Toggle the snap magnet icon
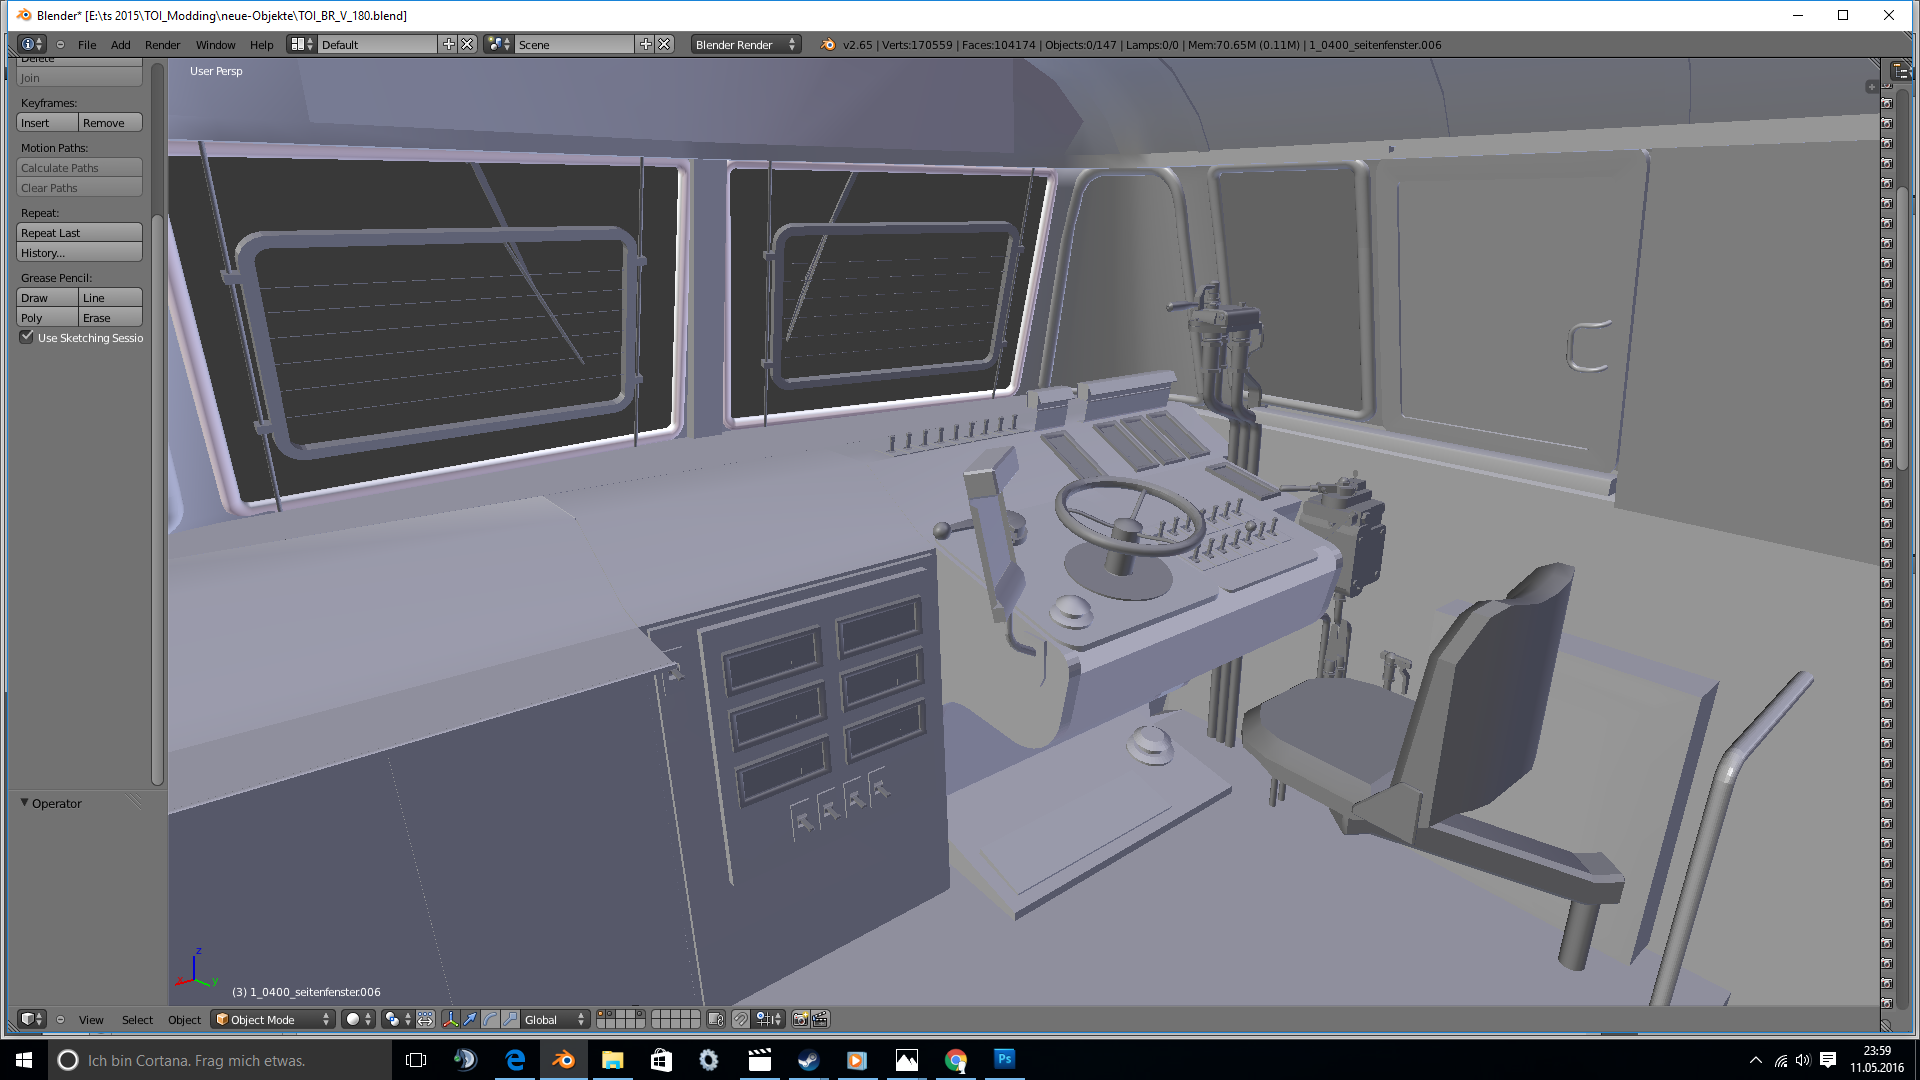The image size is (1920, 1080). tap(740, 1019)
